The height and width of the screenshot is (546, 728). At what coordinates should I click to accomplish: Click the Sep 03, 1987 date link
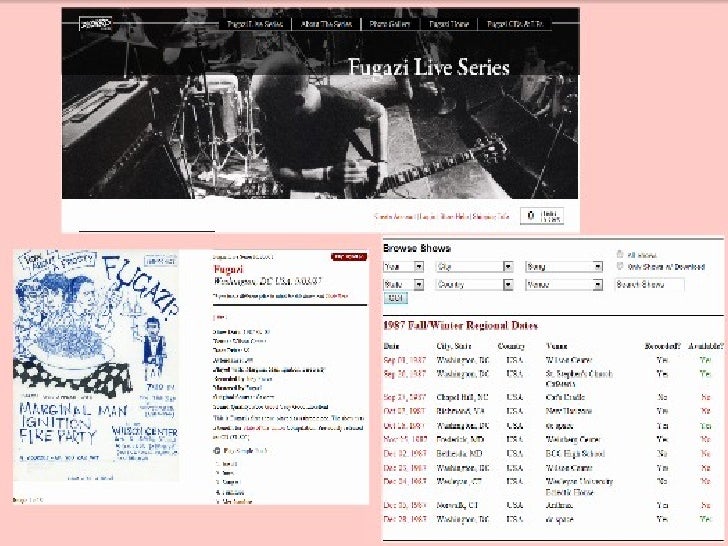pos(405,360)
